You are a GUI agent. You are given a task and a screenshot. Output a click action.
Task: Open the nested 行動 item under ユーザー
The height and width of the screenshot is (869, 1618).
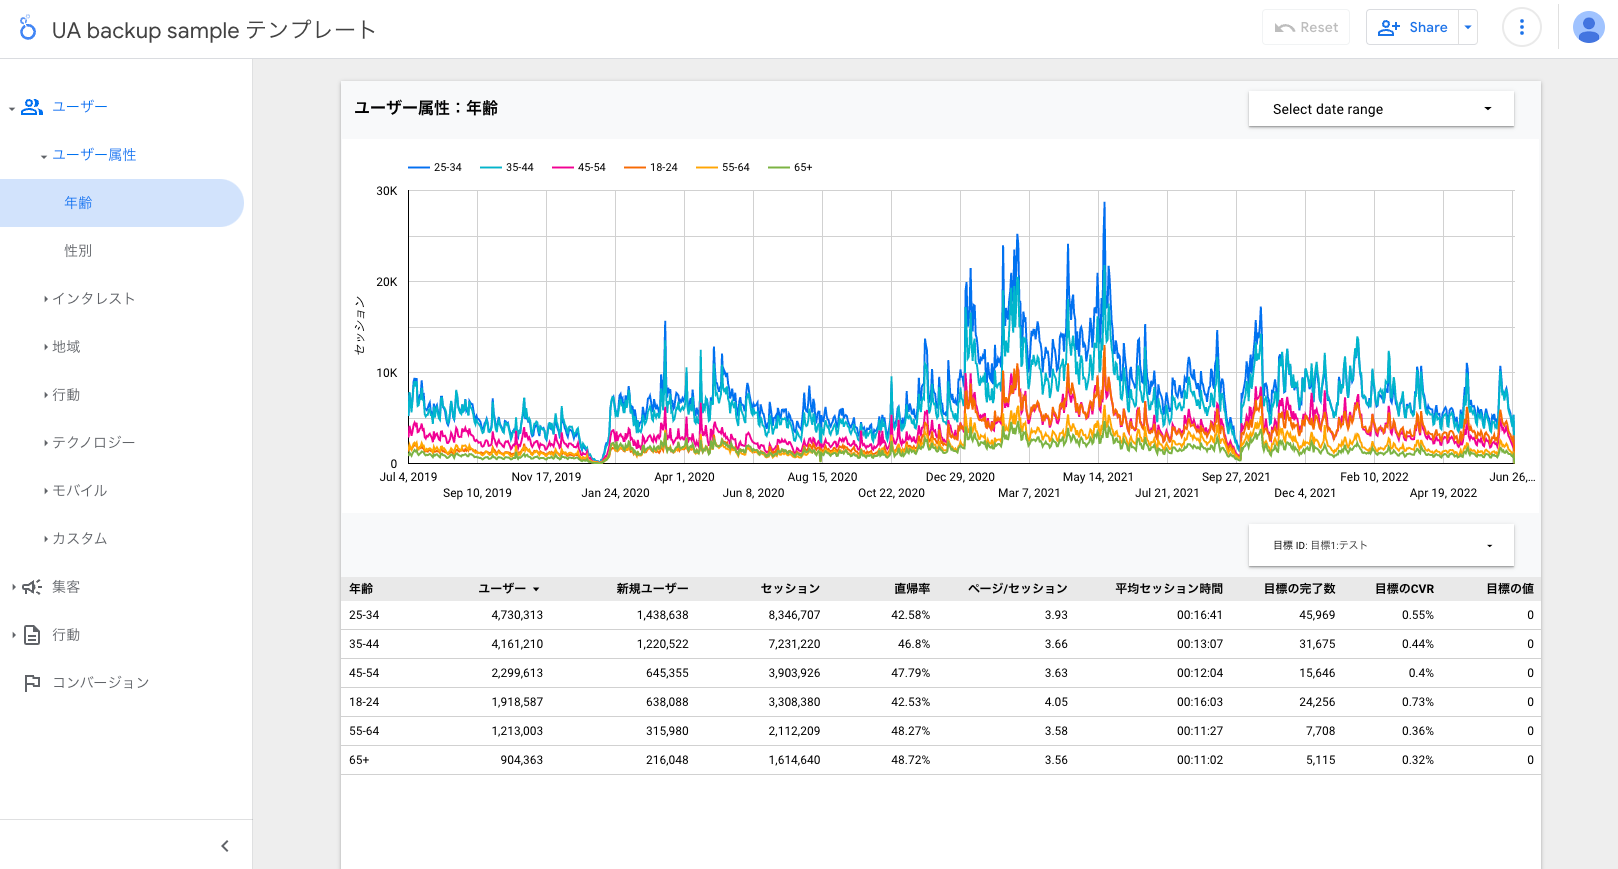(66, 395)
